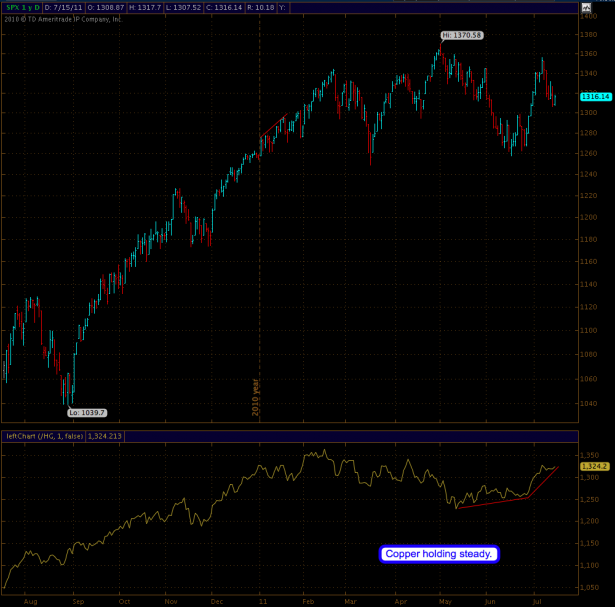Click the Apr label on the time axis
The height and width of the screenshot is (607, 615).
pyautogui.click(x=401, y=602)
